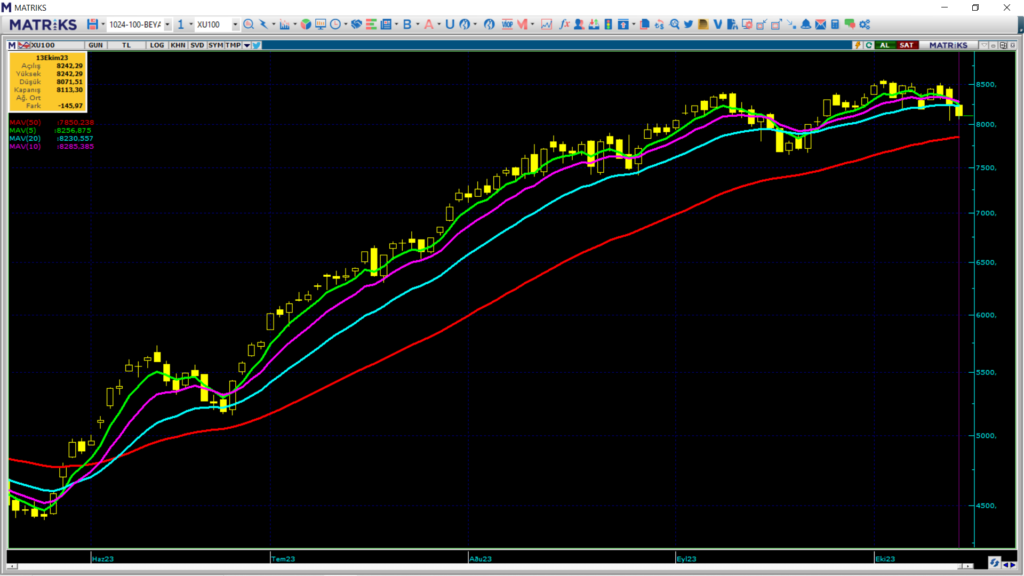
Task: Open the fx formula icon
Action: click(x=564, y=24)
